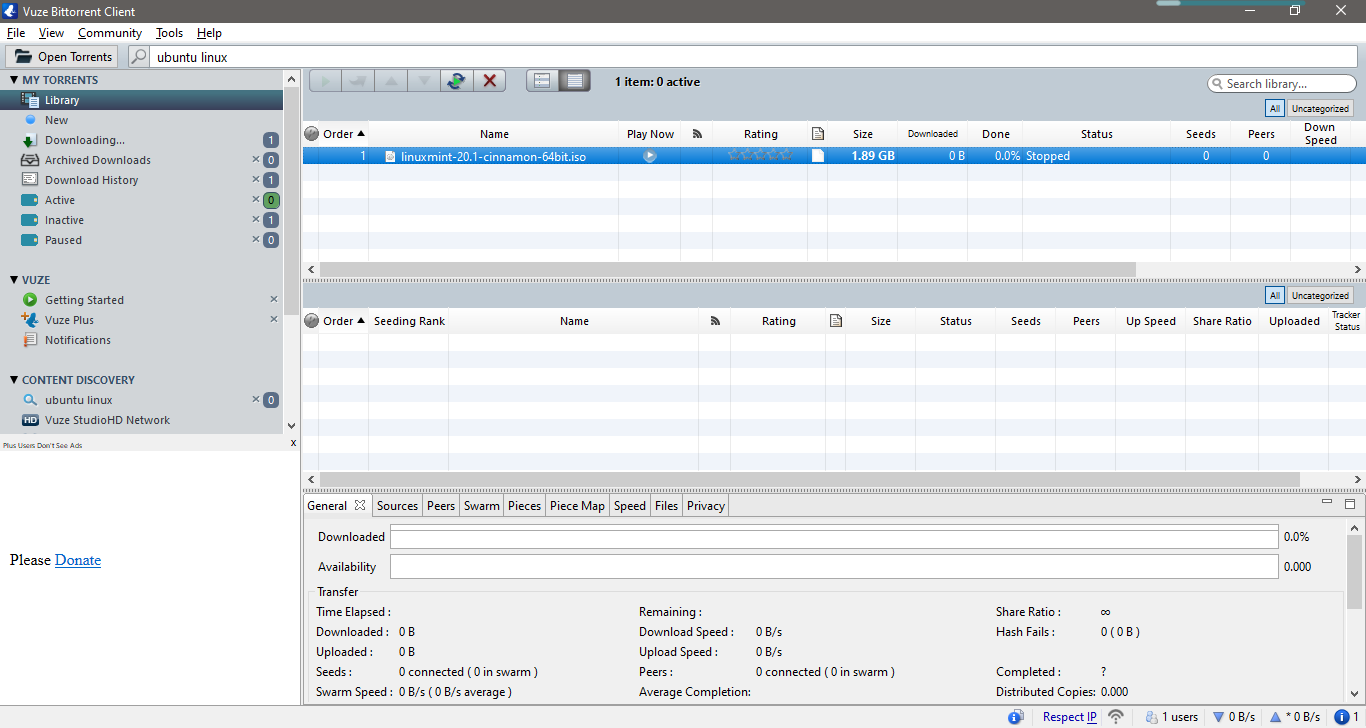This screenshot has height=728, width=1366.
Task: Close the ubuntu linux search entry
Action: coord(255,400)
